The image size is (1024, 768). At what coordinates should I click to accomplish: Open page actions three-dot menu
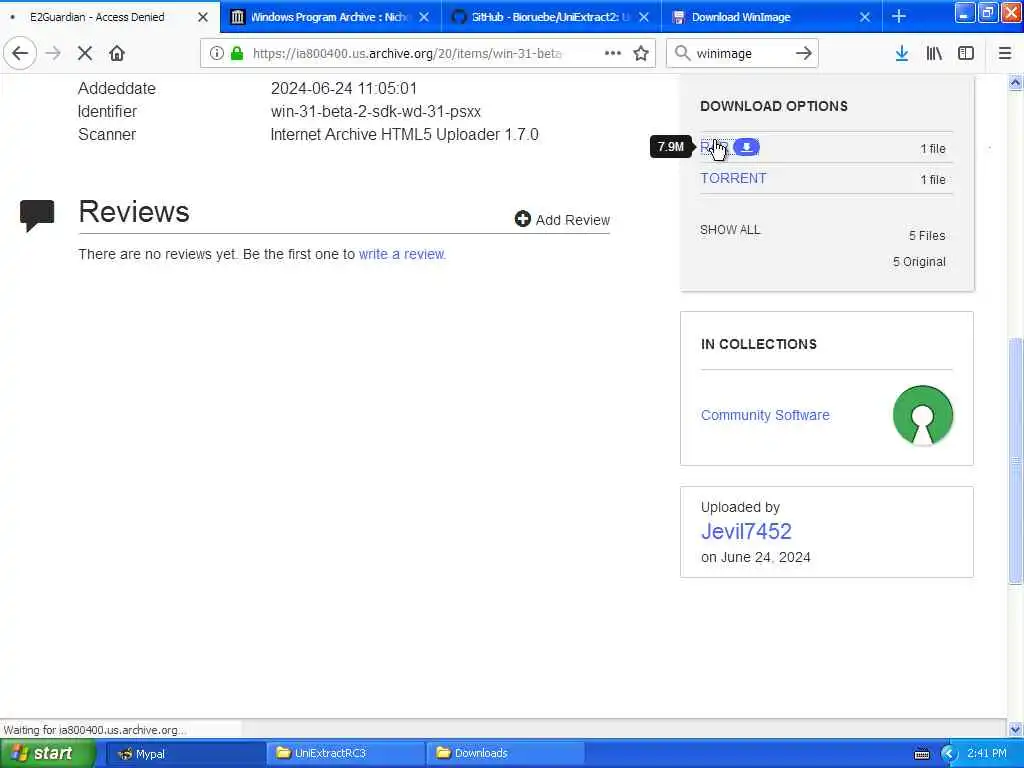tap(613, 53)
